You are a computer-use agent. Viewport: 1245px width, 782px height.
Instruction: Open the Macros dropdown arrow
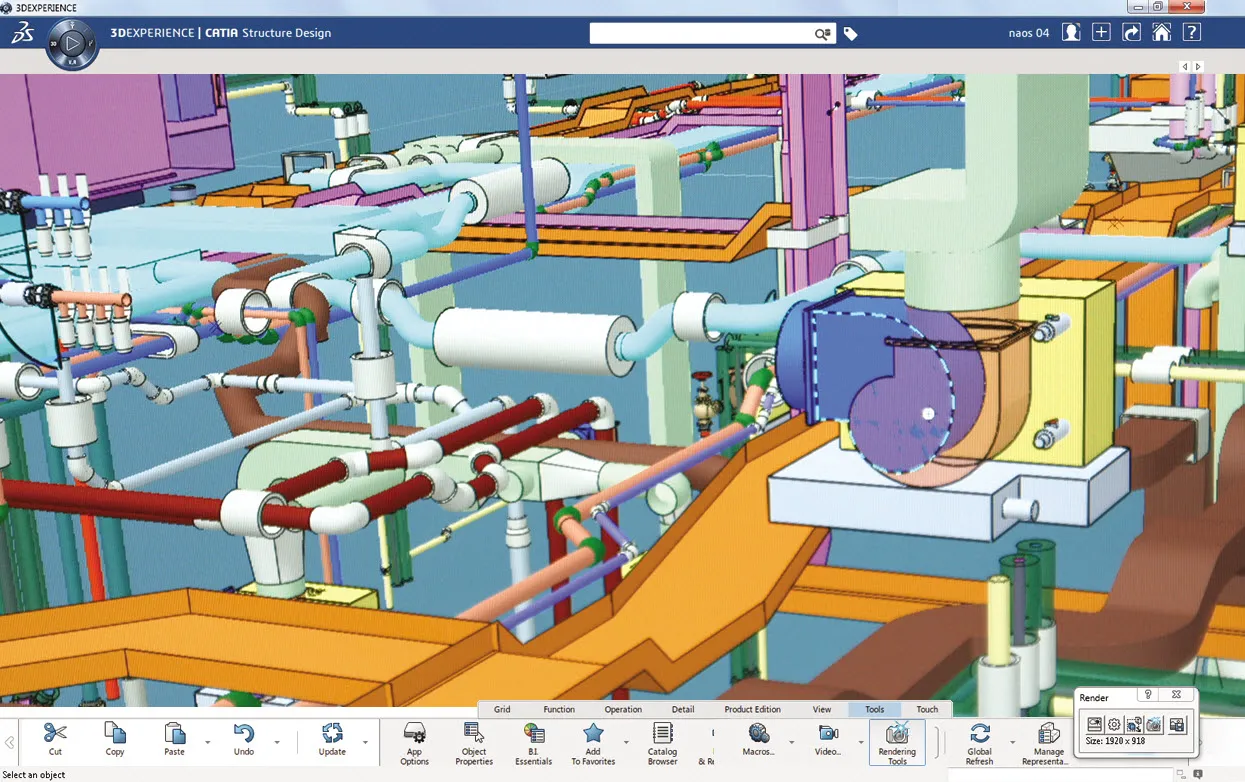click(791, 742)
